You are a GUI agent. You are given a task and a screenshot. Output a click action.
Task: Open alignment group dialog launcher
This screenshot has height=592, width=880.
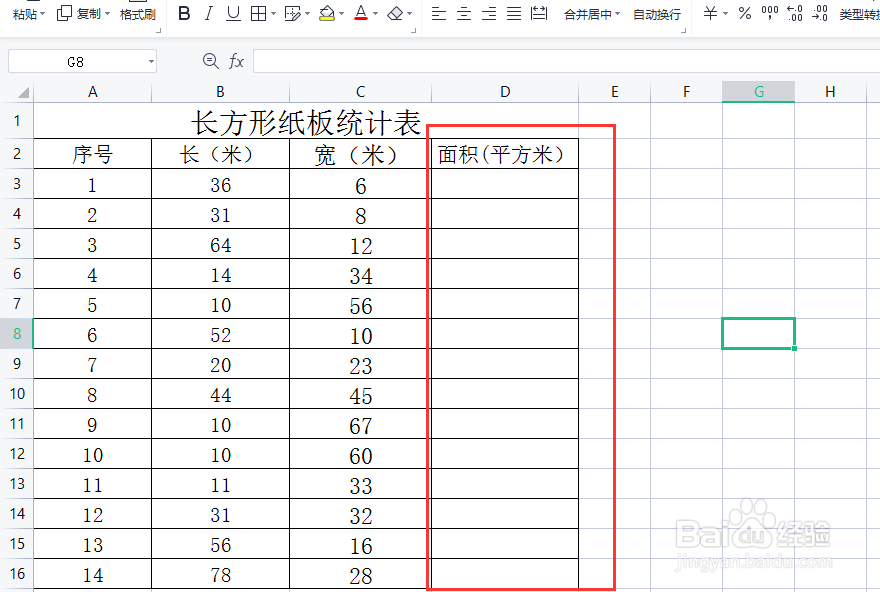point(684,31)
